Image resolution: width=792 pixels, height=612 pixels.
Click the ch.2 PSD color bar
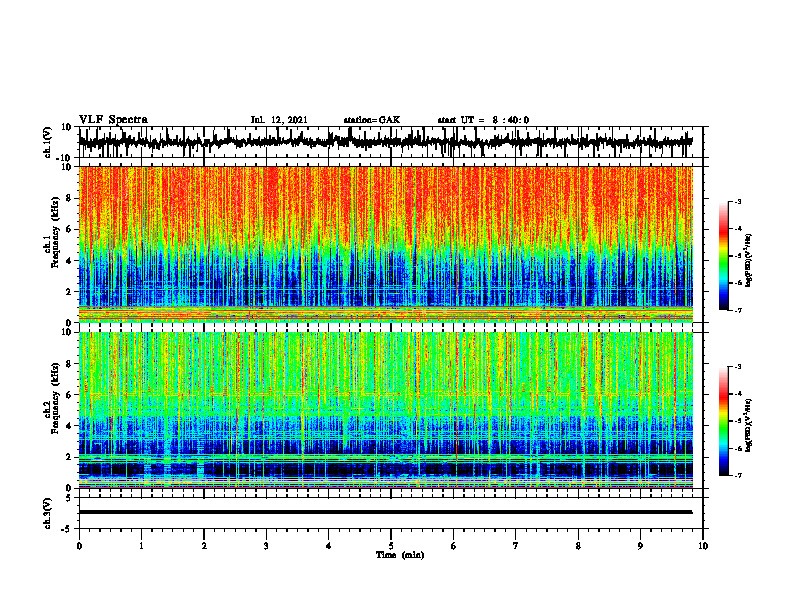tap(724, 421)
